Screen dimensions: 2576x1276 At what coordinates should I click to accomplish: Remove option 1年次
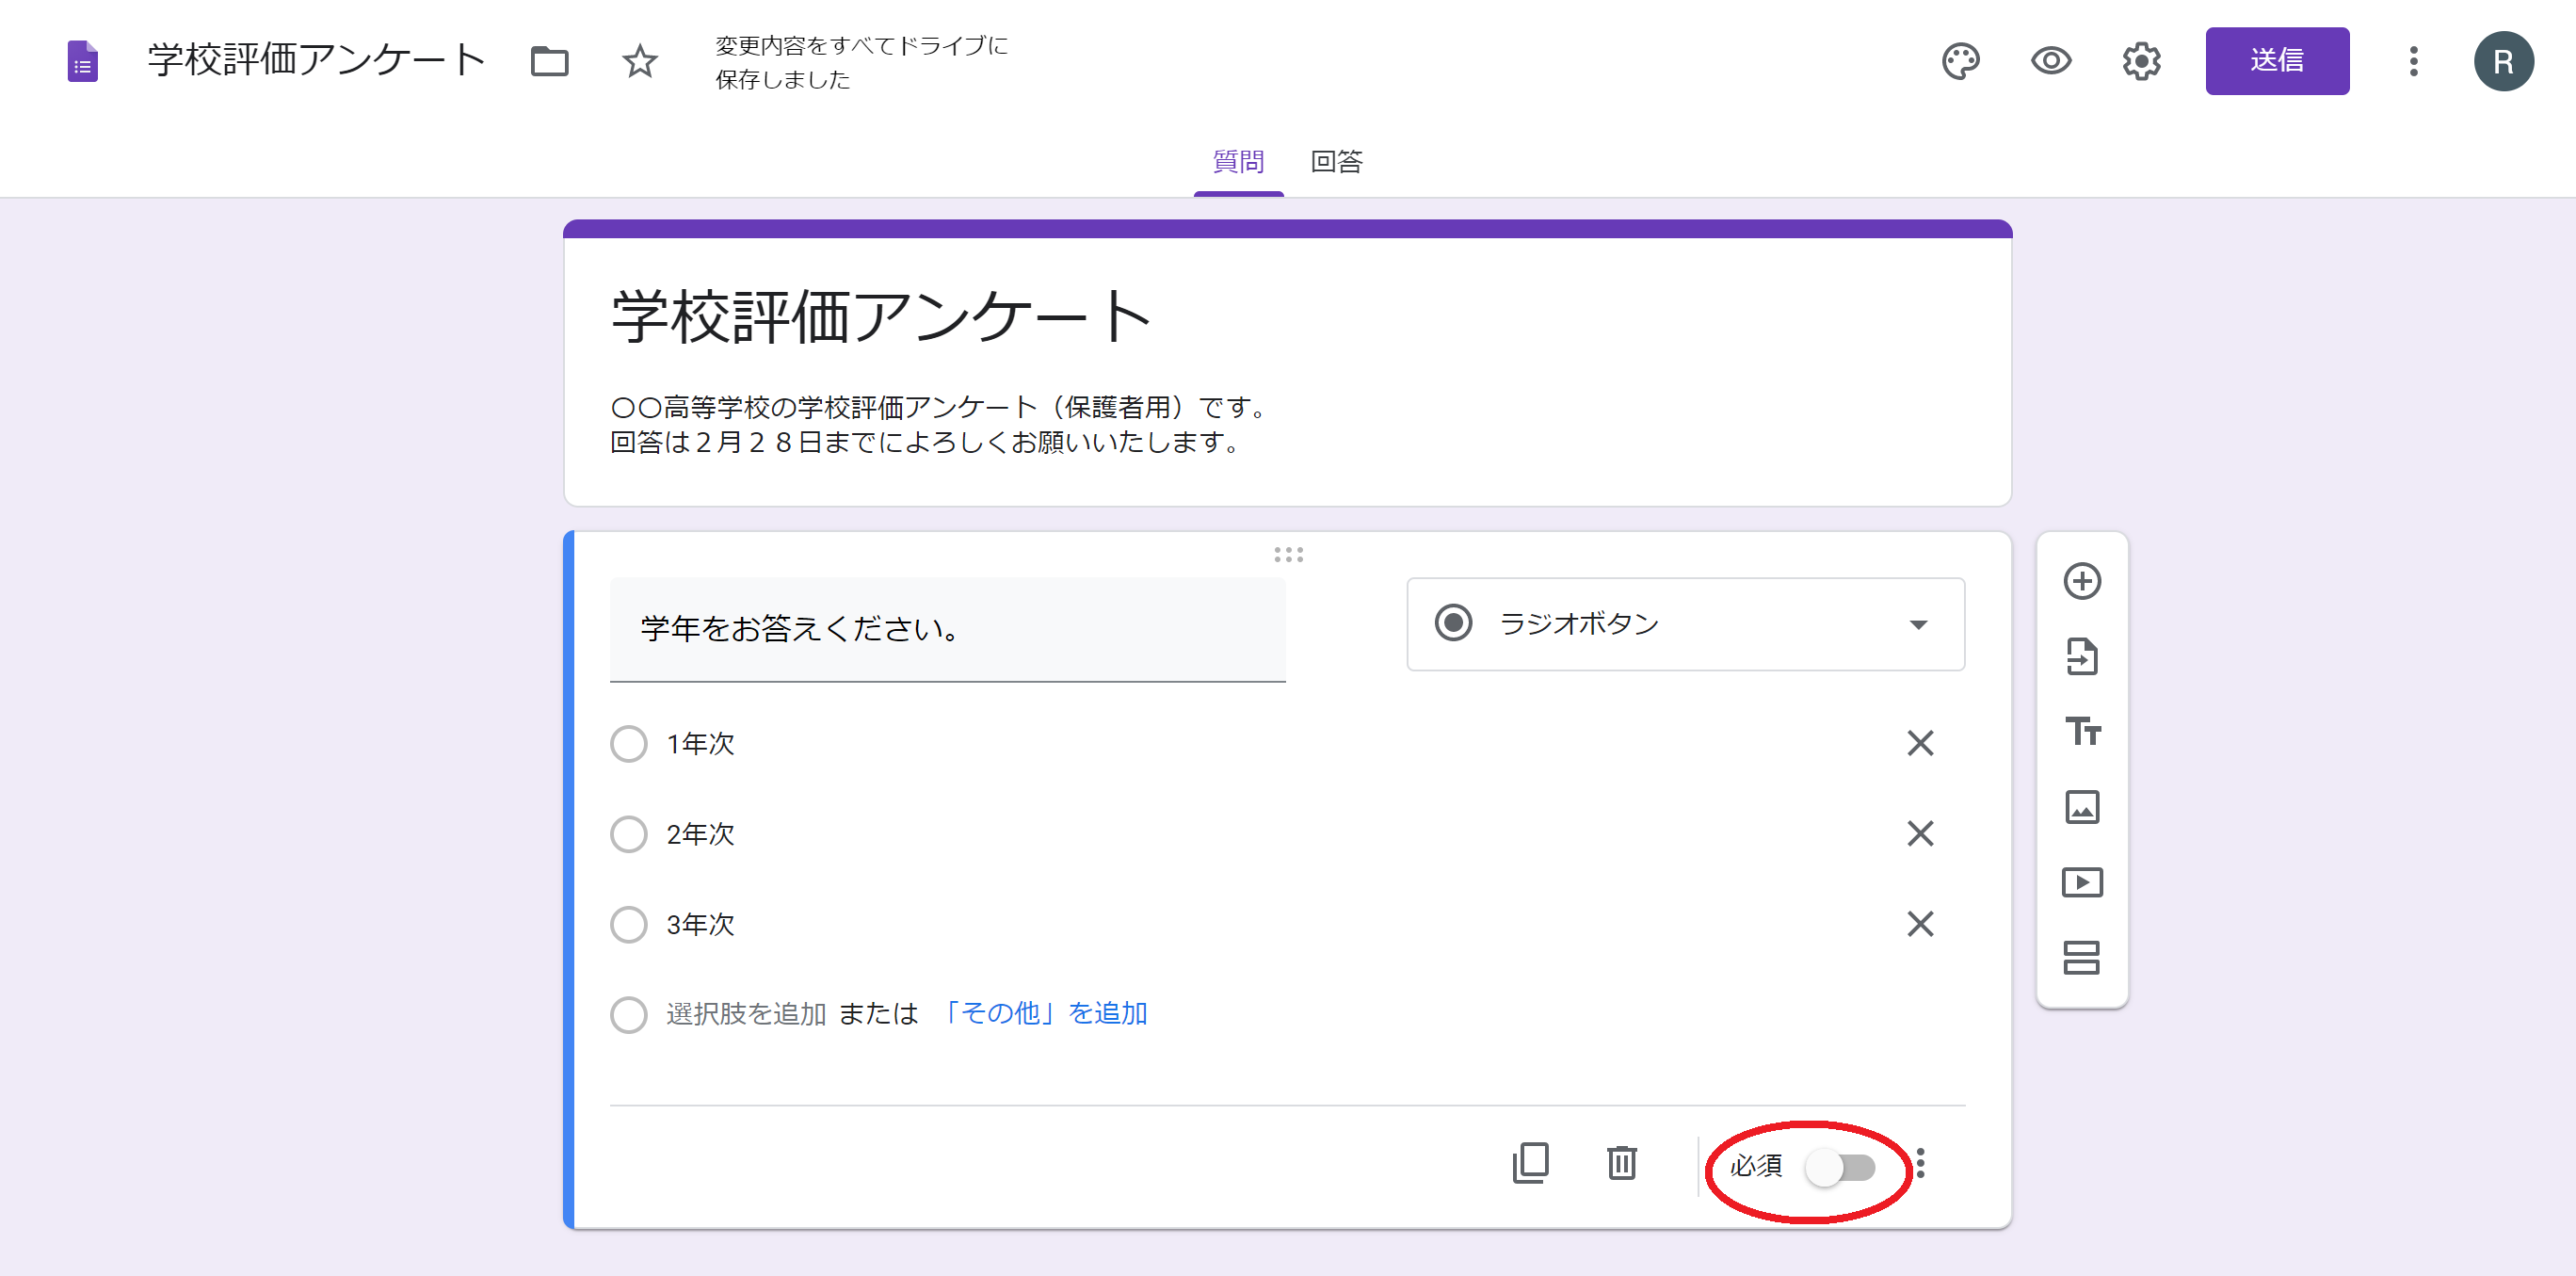pos(1919,743)
